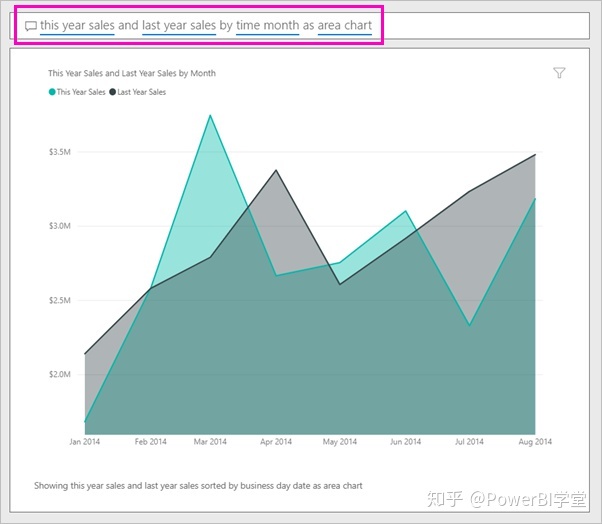The width and height of the screenshot is (602, 524).
Task: Open the filter funnel icon on the chart
Action: 559,73
